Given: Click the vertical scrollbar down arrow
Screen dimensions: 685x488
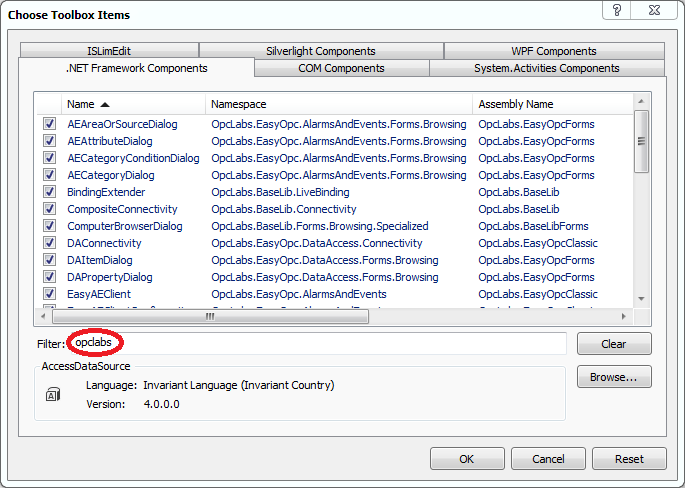Looking at the screenshot, I should point(641,299).
